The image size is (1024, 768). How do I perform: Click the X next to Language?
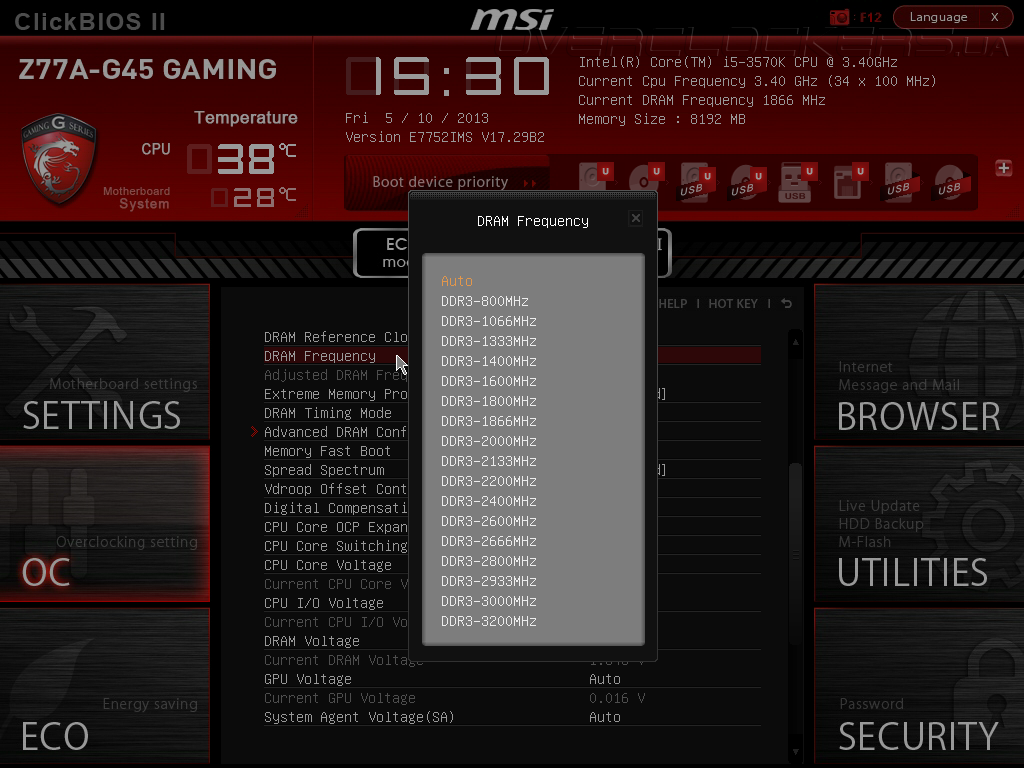pyautogui.click(x=994, y=17)
